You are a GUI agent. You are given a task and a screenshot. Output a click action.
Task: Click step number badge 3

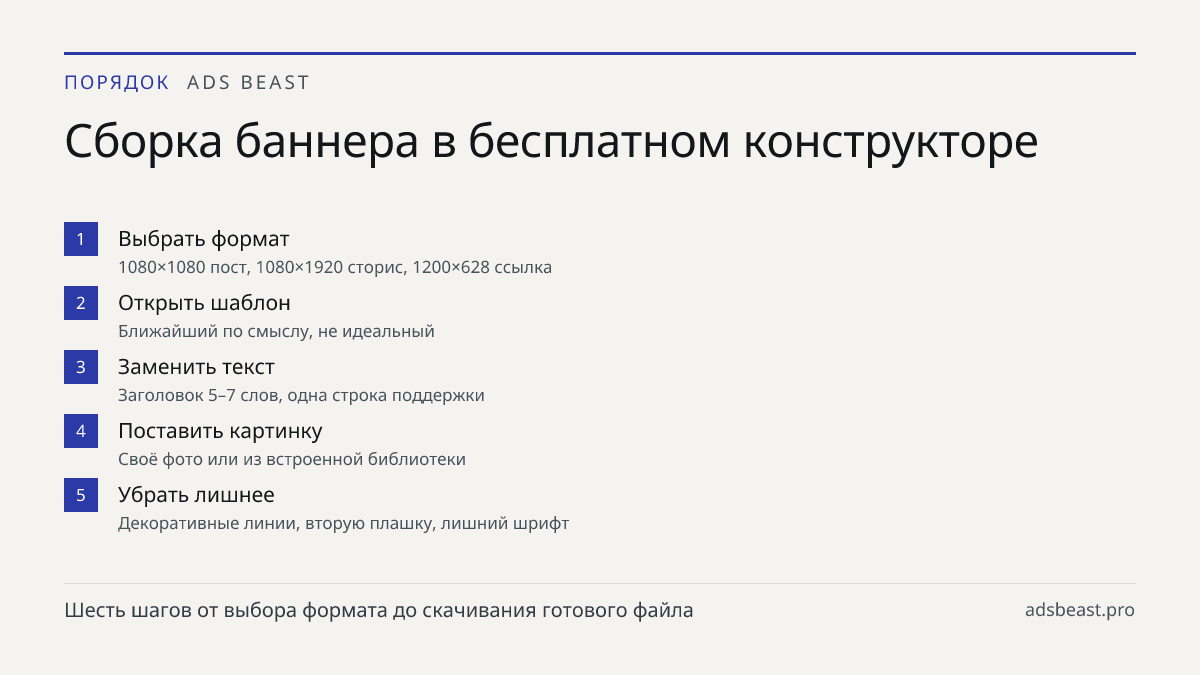(x=81, y=367)
